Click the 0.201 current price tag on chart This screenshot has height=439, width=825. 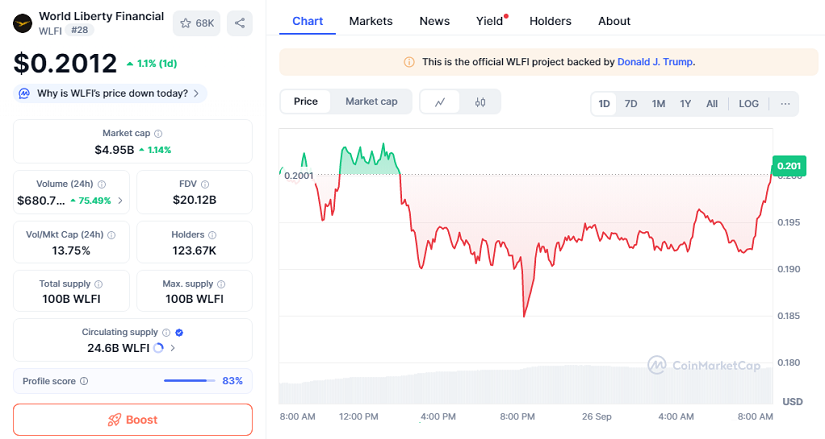[x=789, y=166]
